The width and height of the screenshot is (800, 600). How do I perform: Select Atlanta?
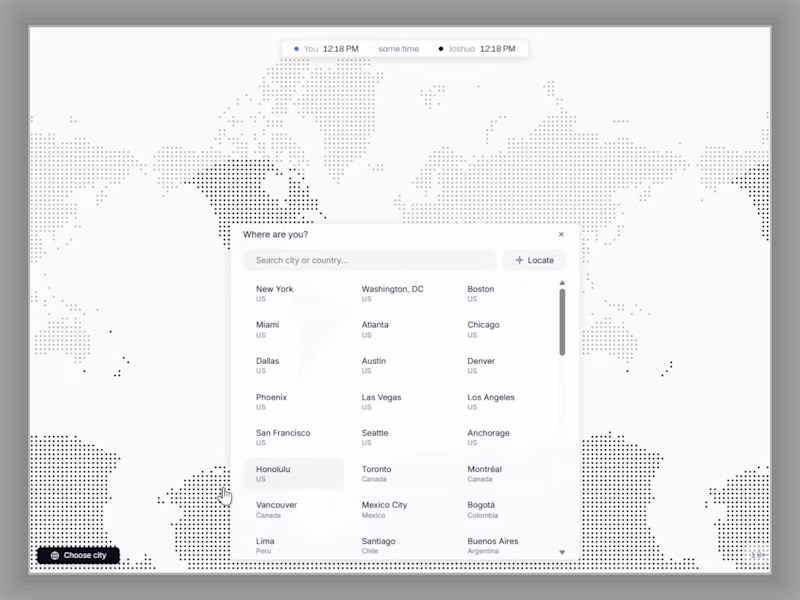click(x=399, y=329)
